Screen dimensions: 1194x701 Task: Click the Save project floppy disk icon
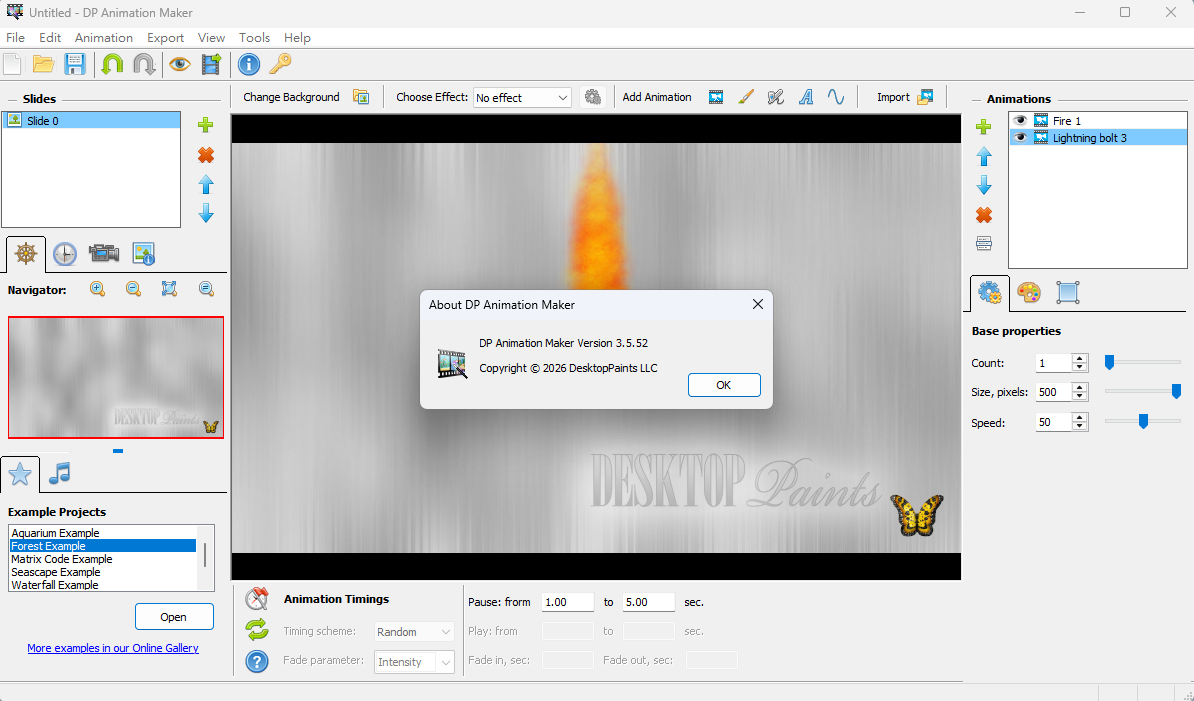[75, 64]
